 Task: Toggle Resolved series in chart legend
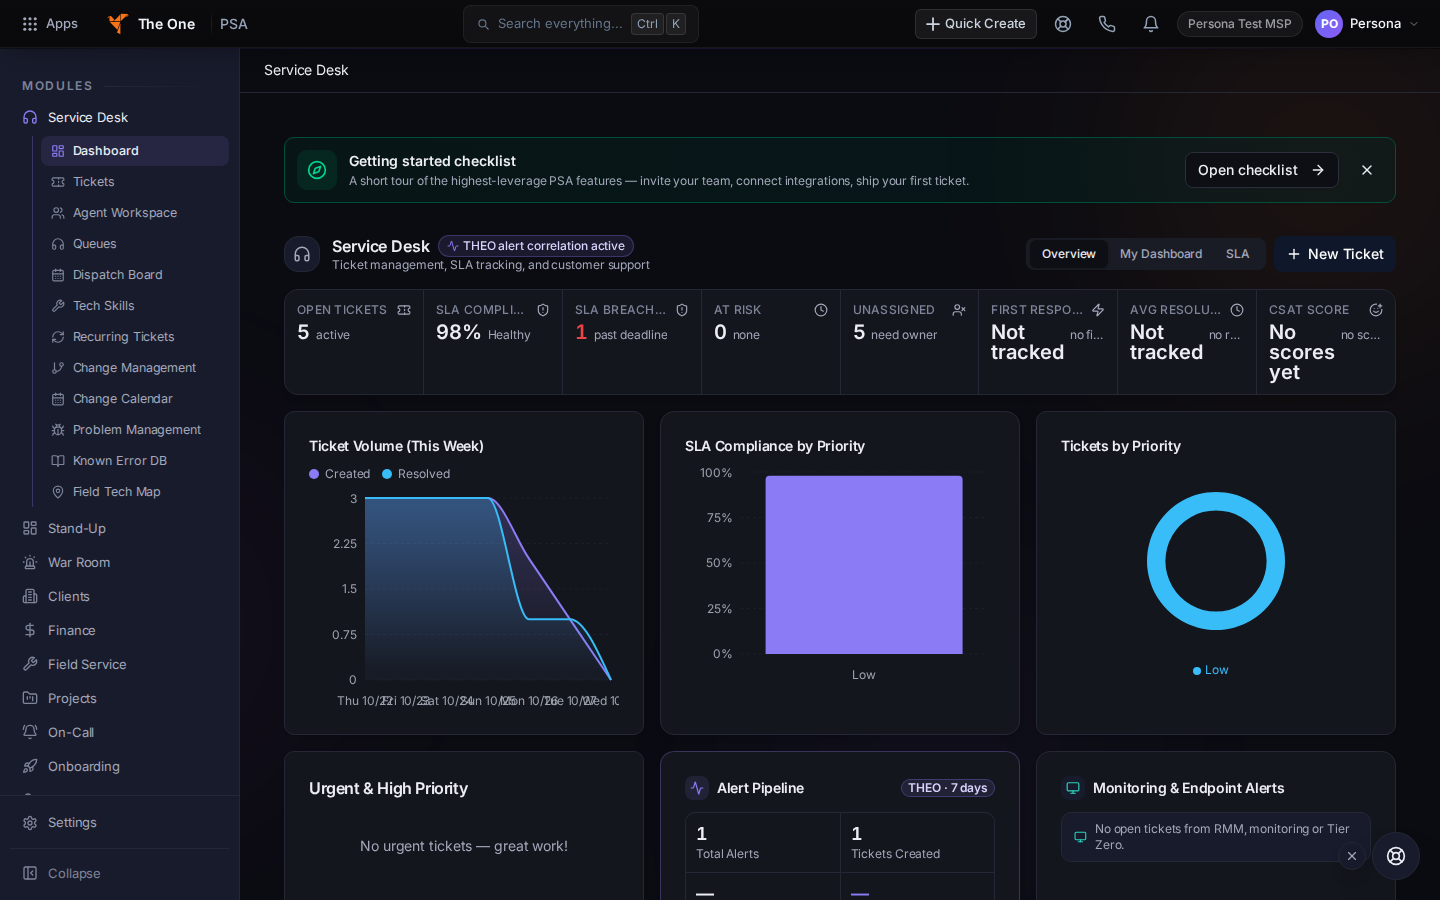[x=416, y=474]
